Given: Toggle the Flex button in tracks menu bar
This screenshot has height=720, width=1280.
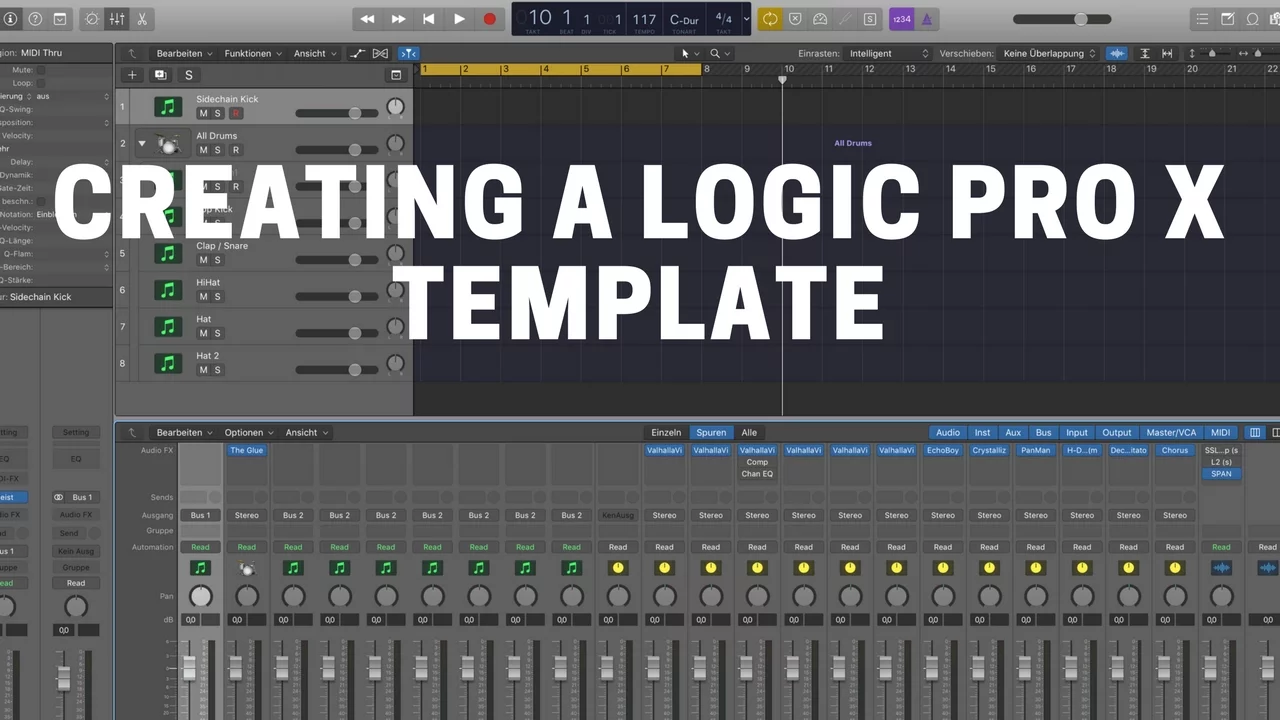Looking at the screenshot, I should click(380, 53).
